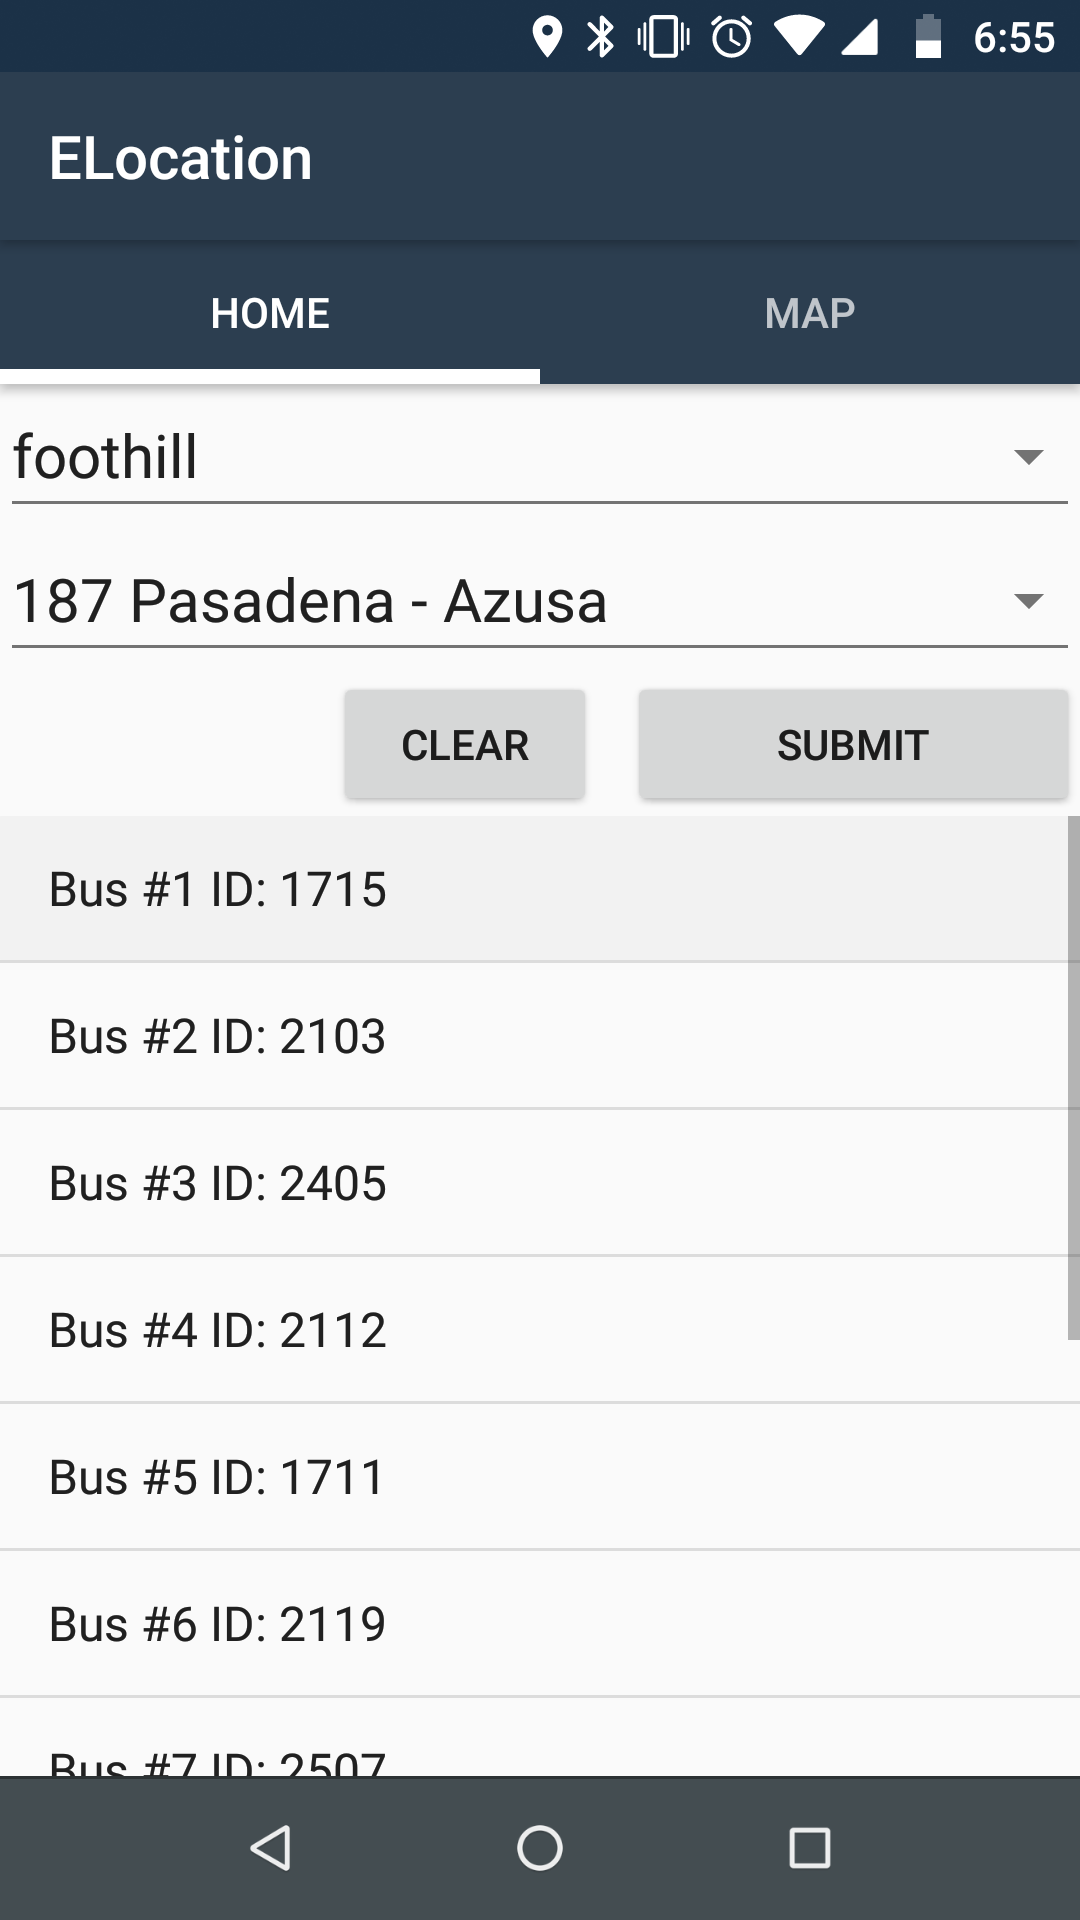Tap the Bluetooth status icon
Screen dimensions: 1080x1920
(600, 37)
